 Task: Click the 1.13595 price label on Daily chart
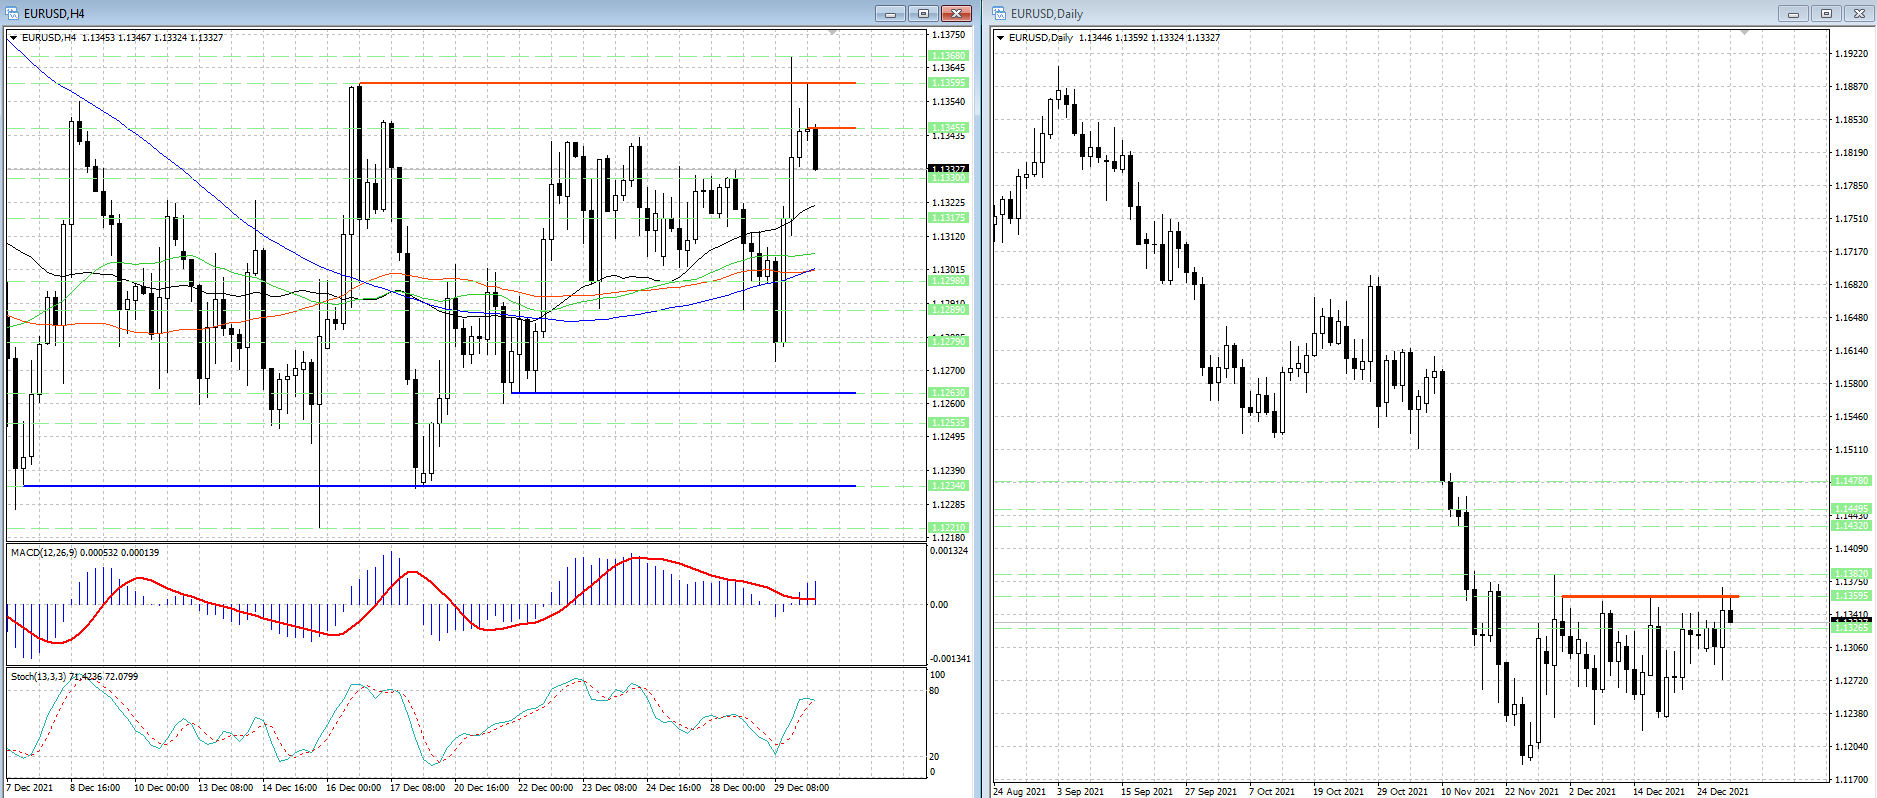tap(1850, 596)
